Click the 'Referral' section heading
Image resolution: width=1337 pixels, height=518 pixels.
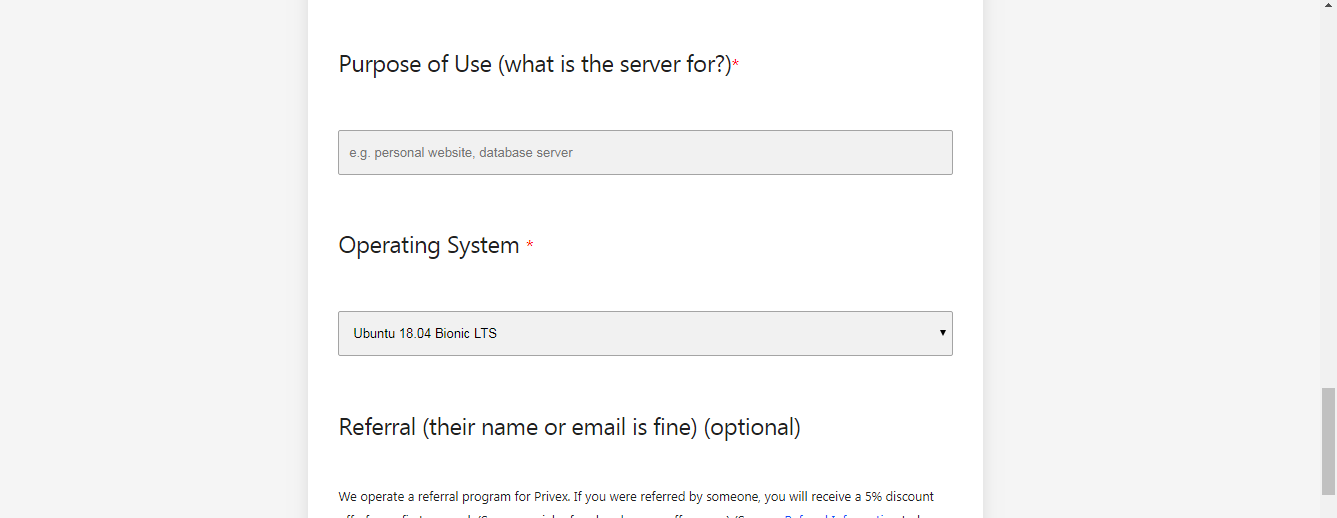point(377,428)
